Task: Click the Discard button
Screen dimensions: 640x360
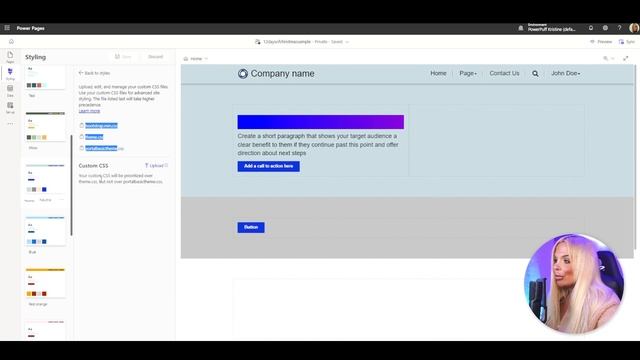Action: (156, 57)
